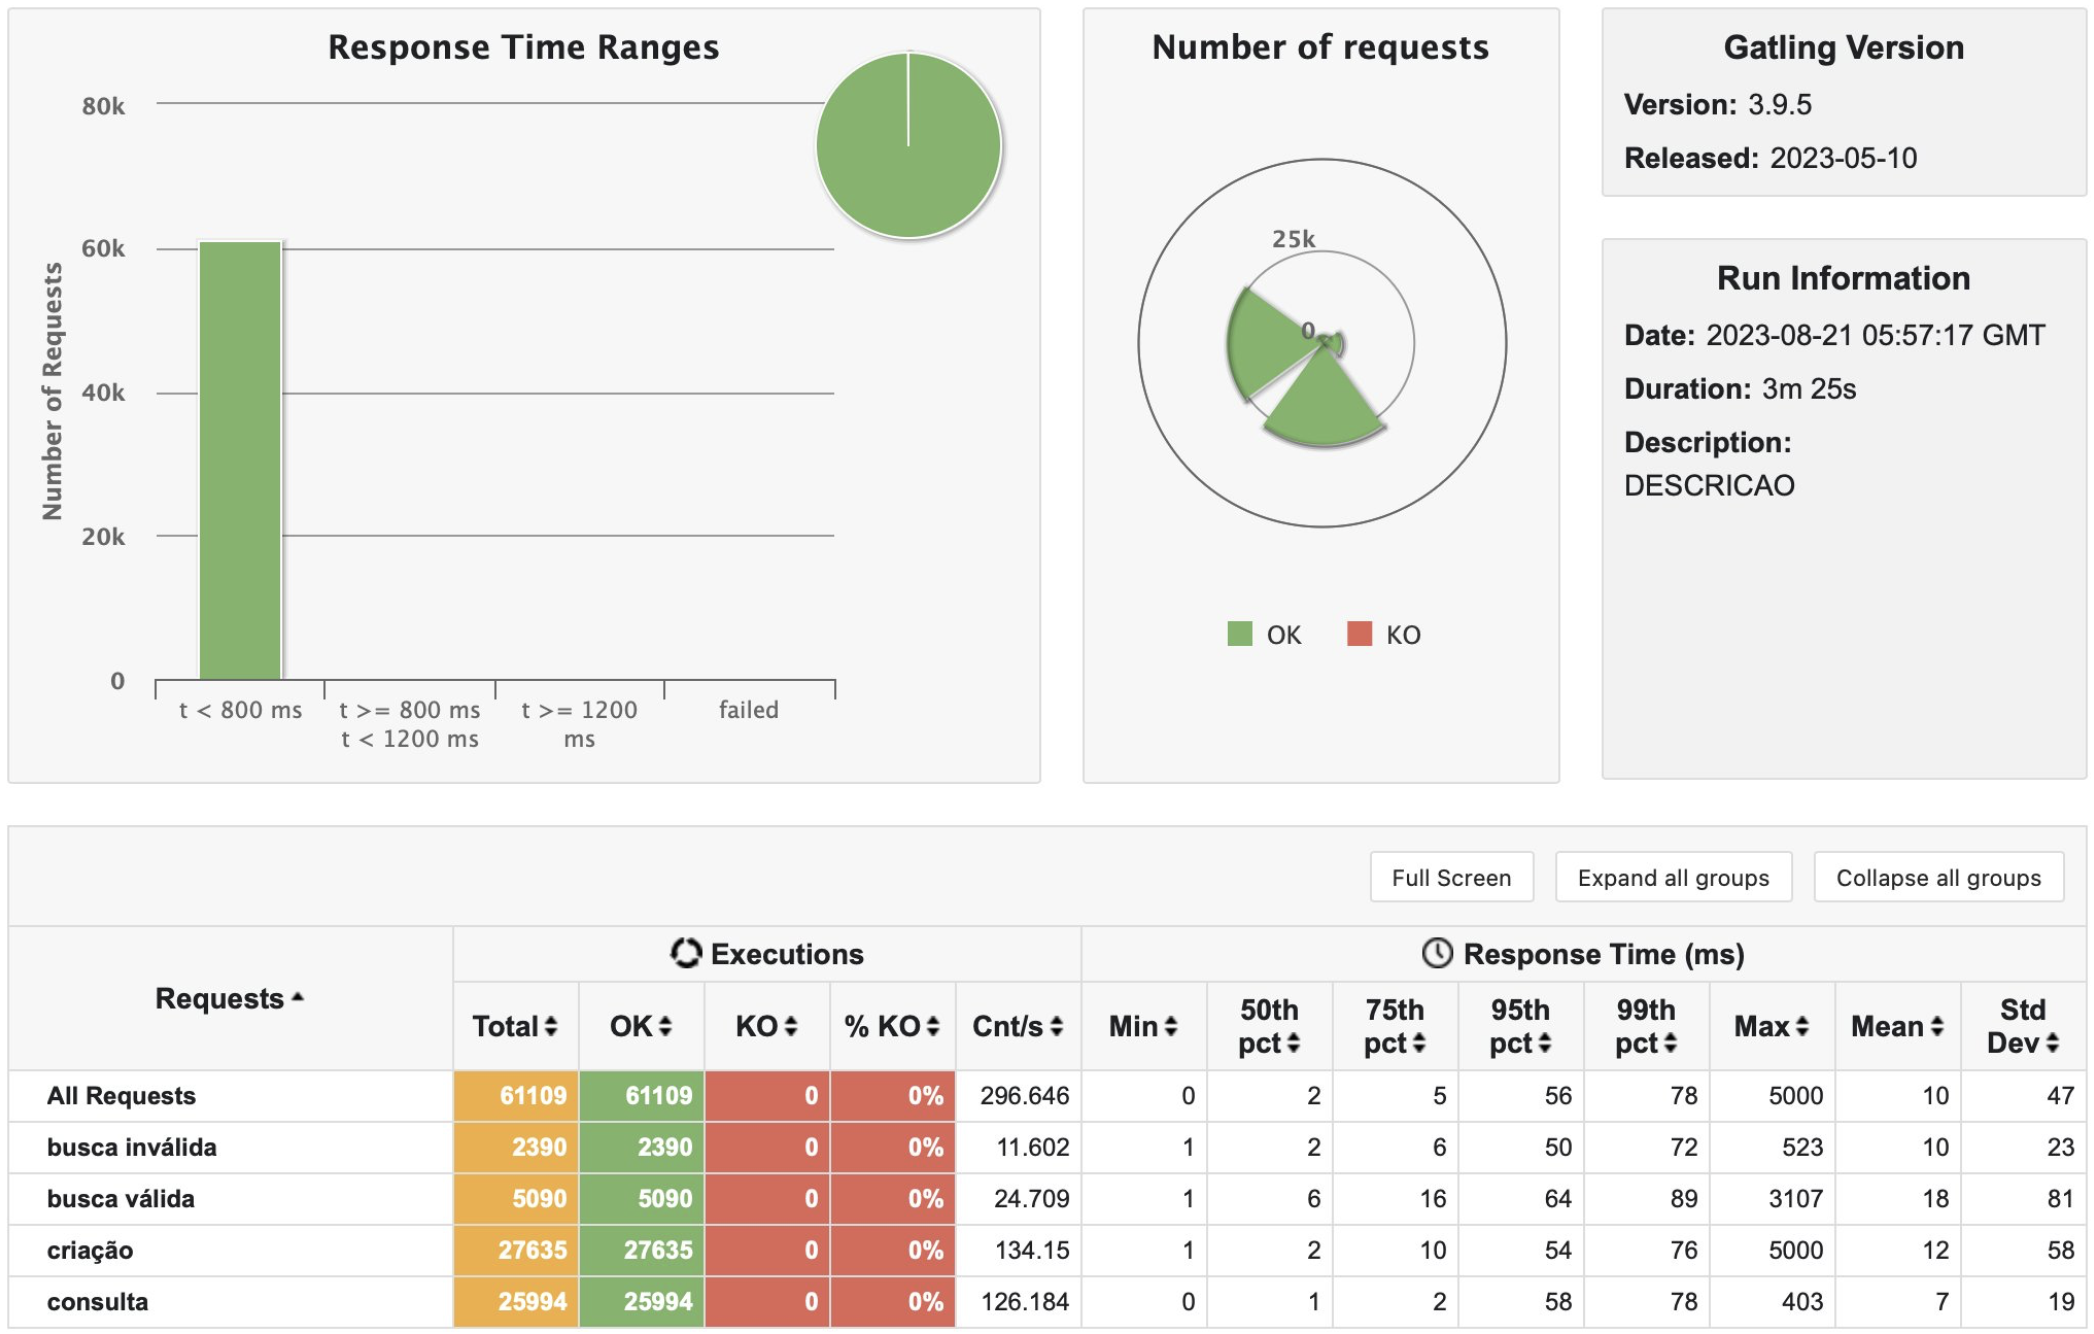The image size is (2094, 1334).
Task: Click busca válida OK 5090 green cell
Action: [x=642, y=1199]
